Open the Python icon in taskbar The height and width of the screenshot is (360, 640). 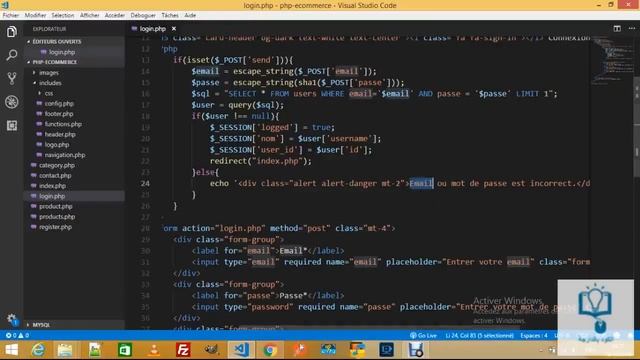357,350
